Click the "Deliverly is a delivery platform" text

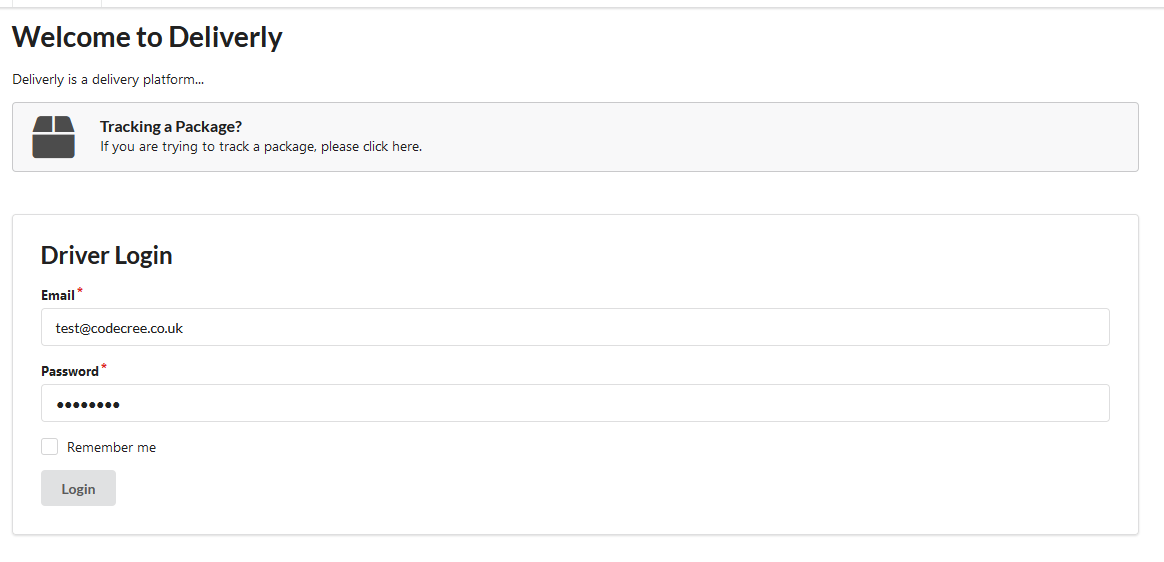tap(108, 80)
